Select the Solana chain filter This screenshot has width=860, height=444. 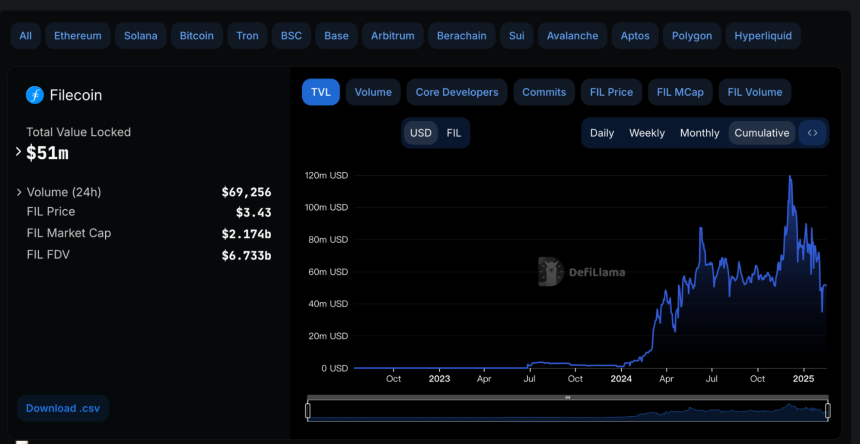point(140,36)
